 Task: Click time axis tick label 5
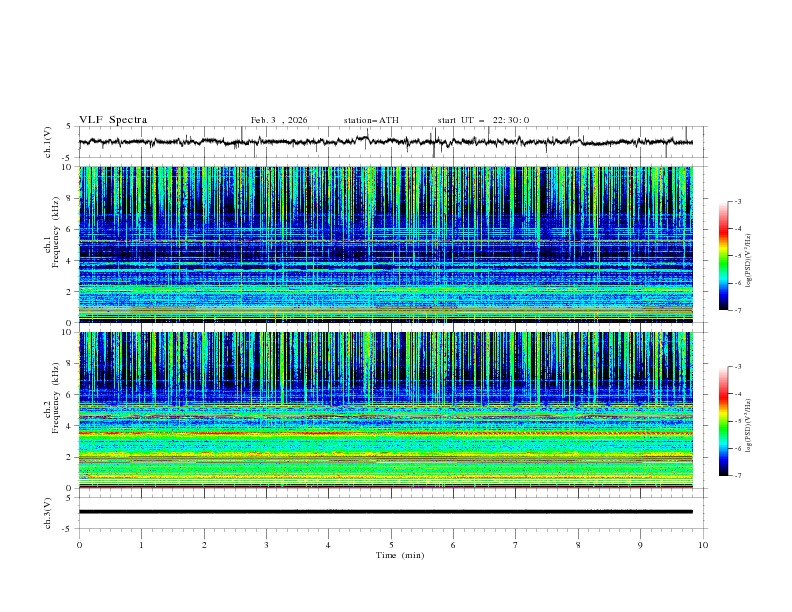tap(391, 545)
